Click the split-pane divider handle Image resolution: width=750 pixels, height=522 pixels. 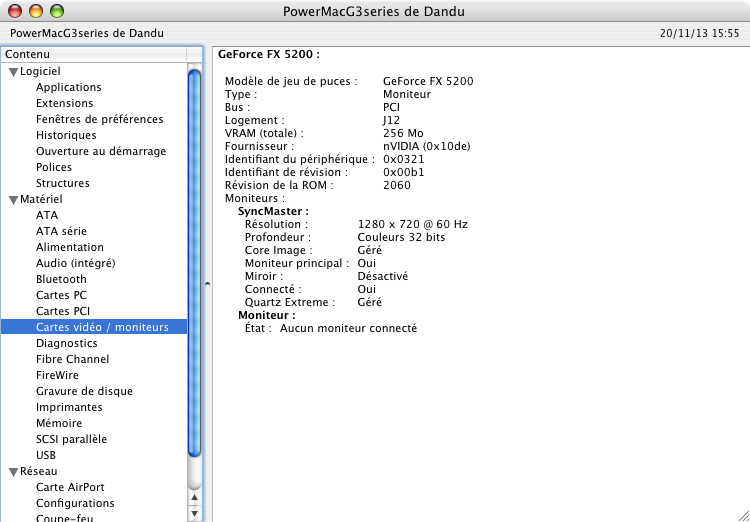click(207, 284)
